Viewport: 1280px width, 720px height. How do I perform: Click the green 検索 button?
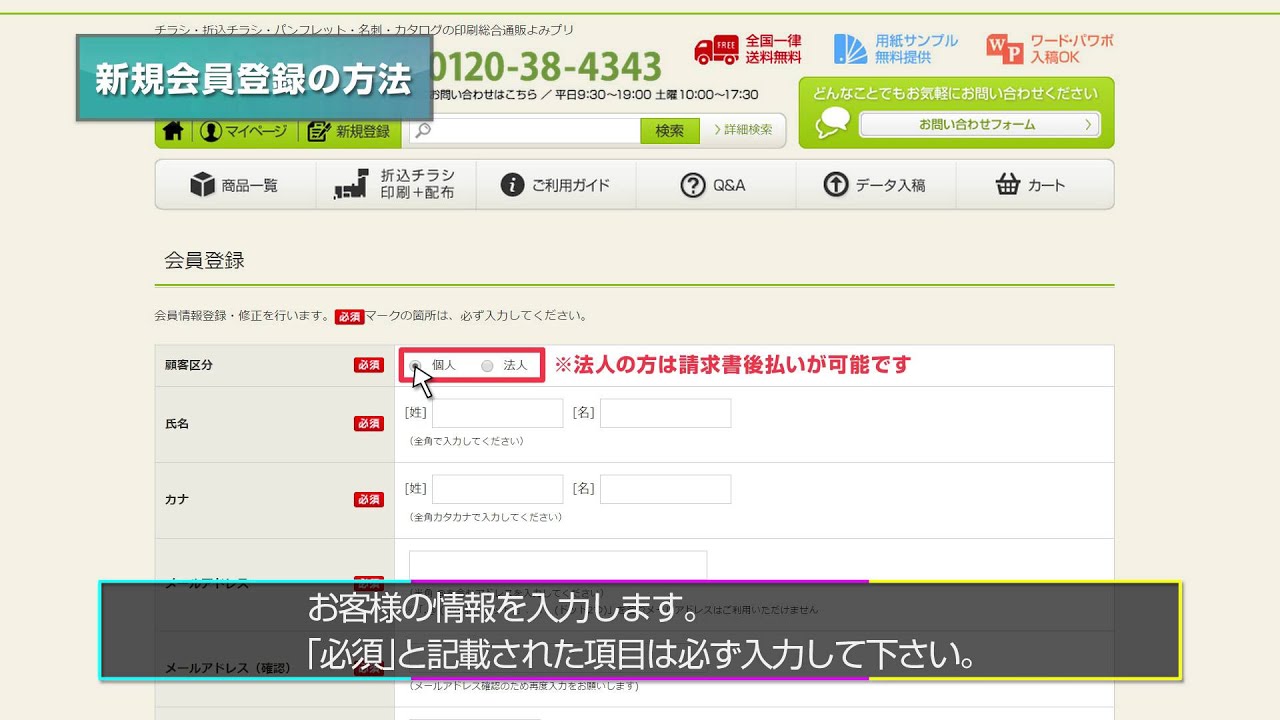(670, 130)
